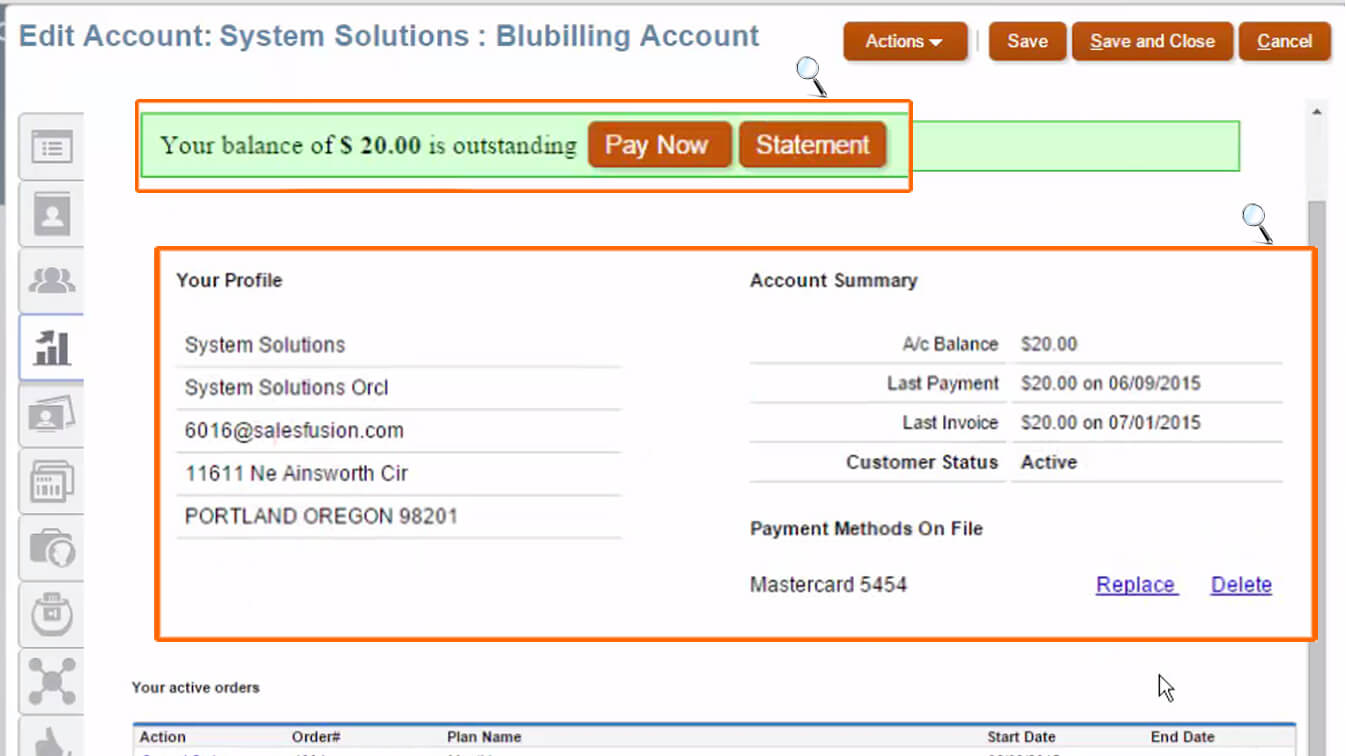This screenshot has height=756, width=1346.
Task: Expand the Your active orders section
Action: pyautogui.click(x=195, y=688)
